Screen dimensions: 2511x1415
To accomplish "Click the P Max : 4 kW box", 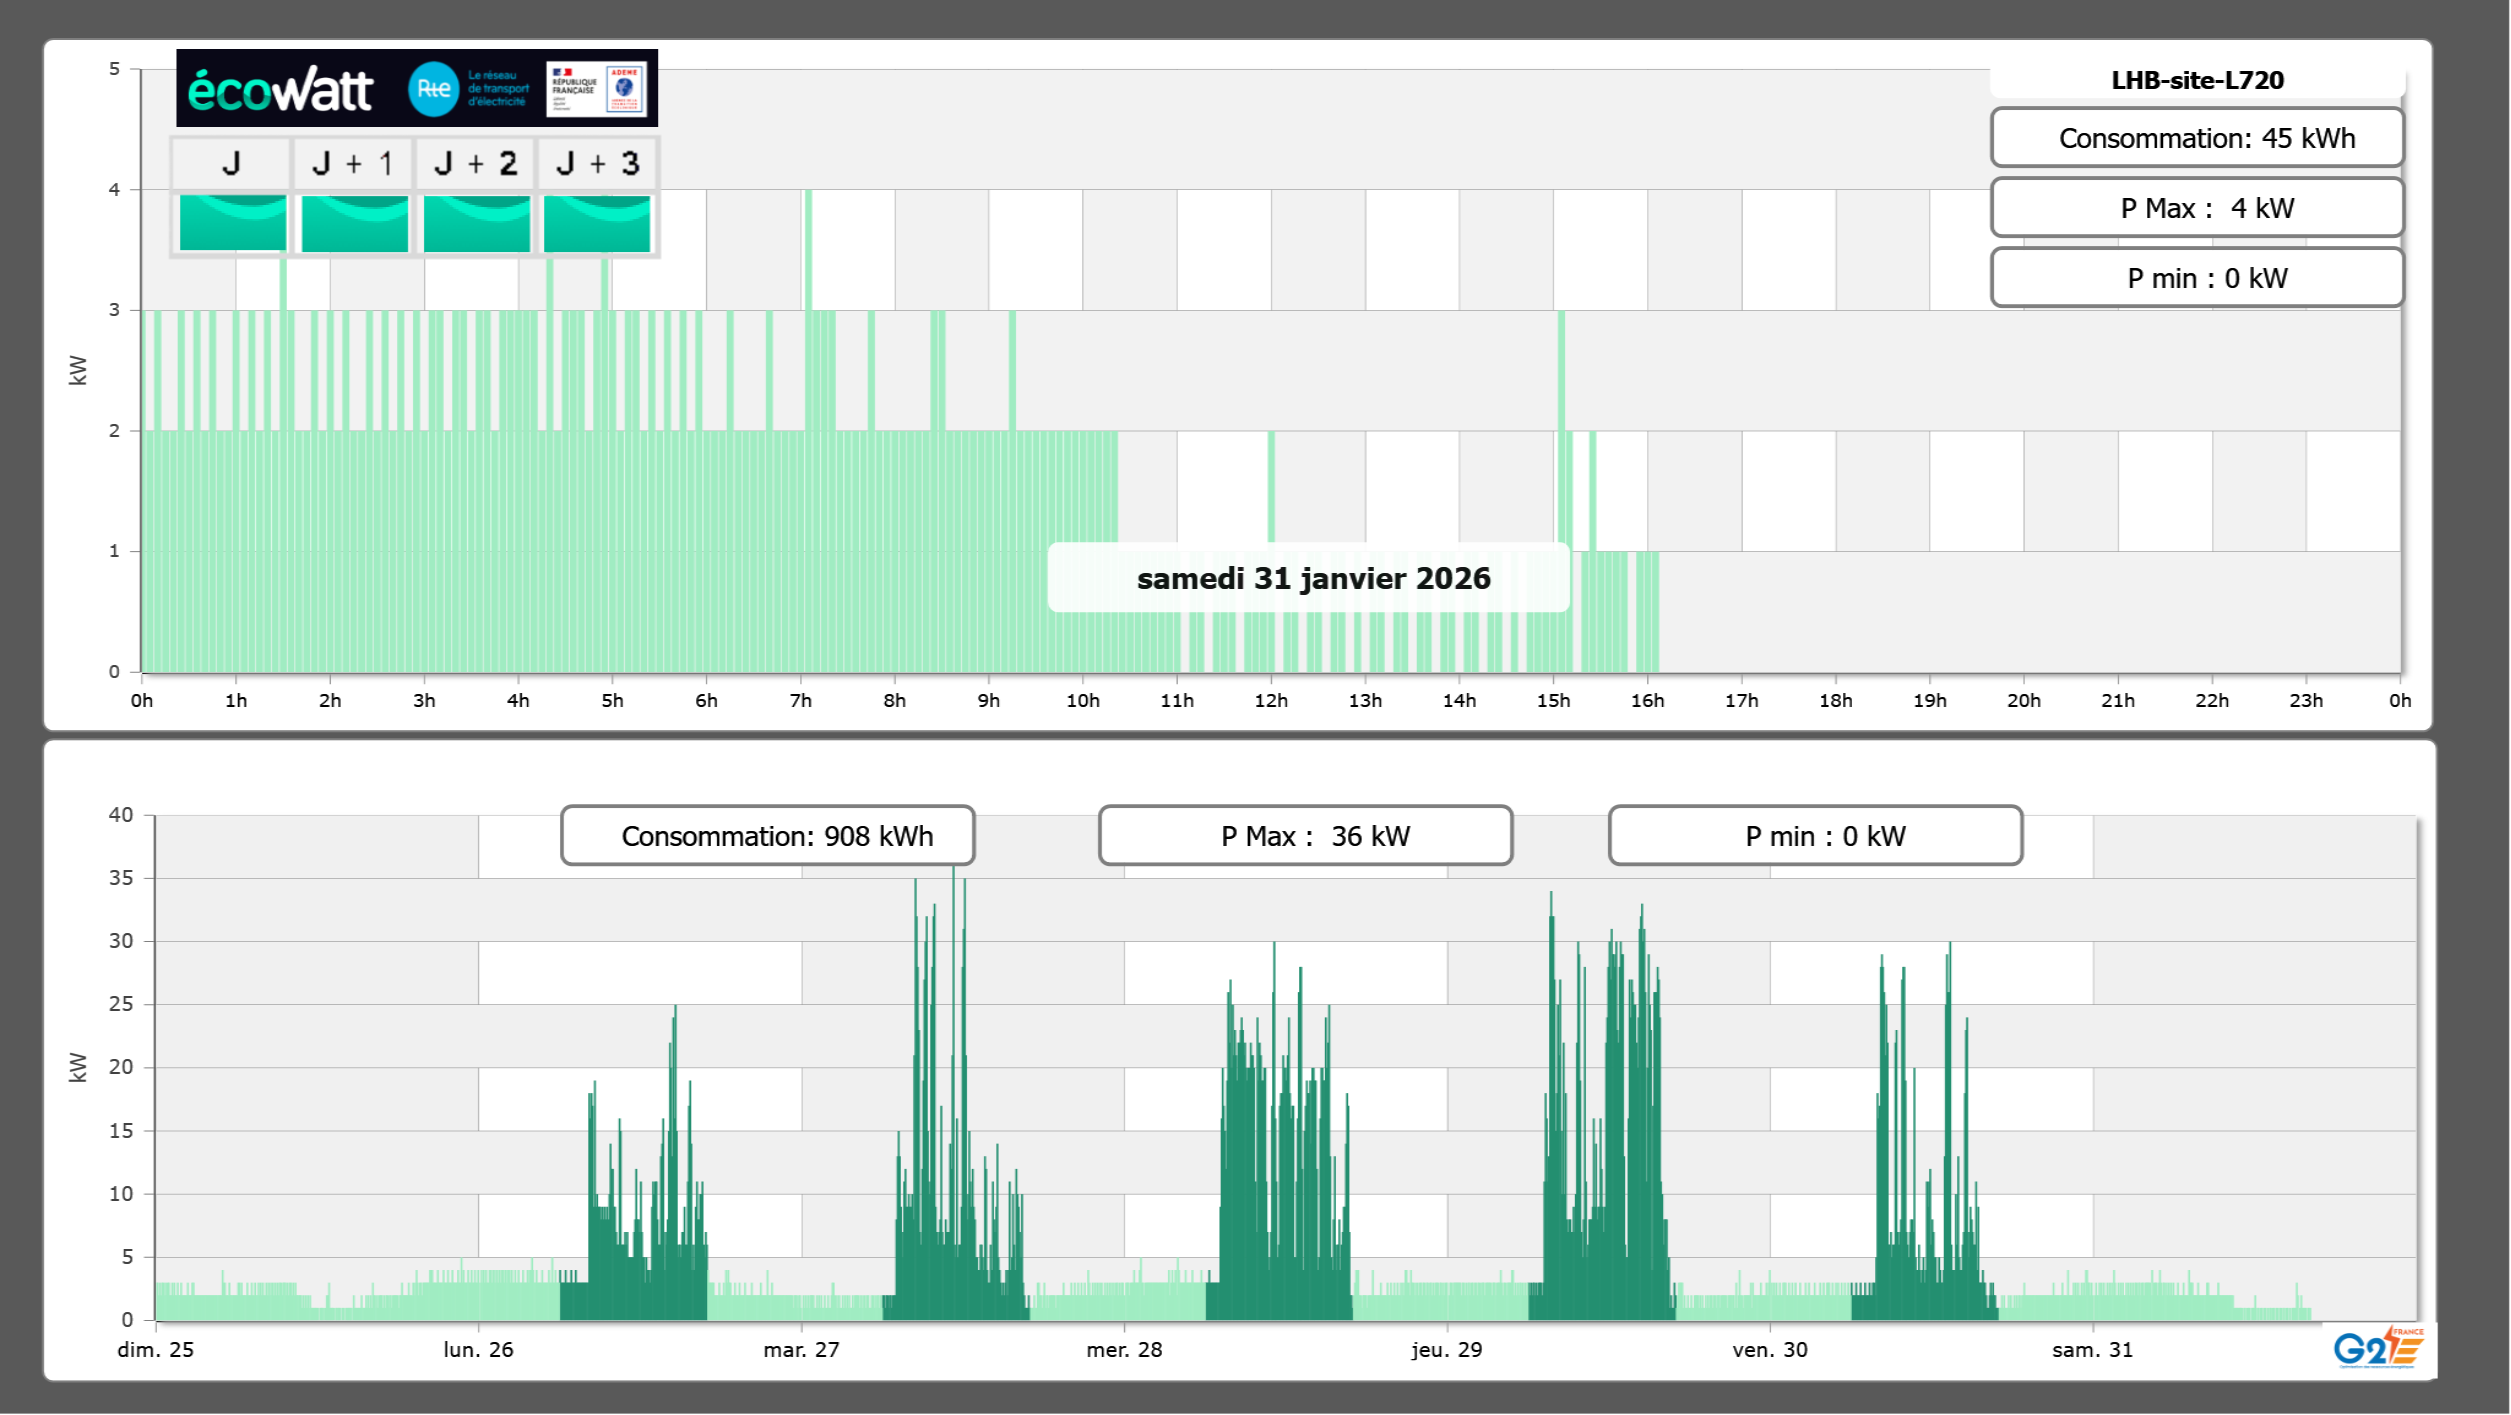I will [2197, 208].
